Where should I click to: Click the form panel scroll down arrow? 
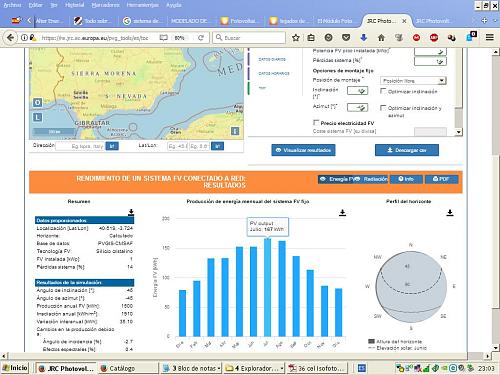(x=459, y=132)
